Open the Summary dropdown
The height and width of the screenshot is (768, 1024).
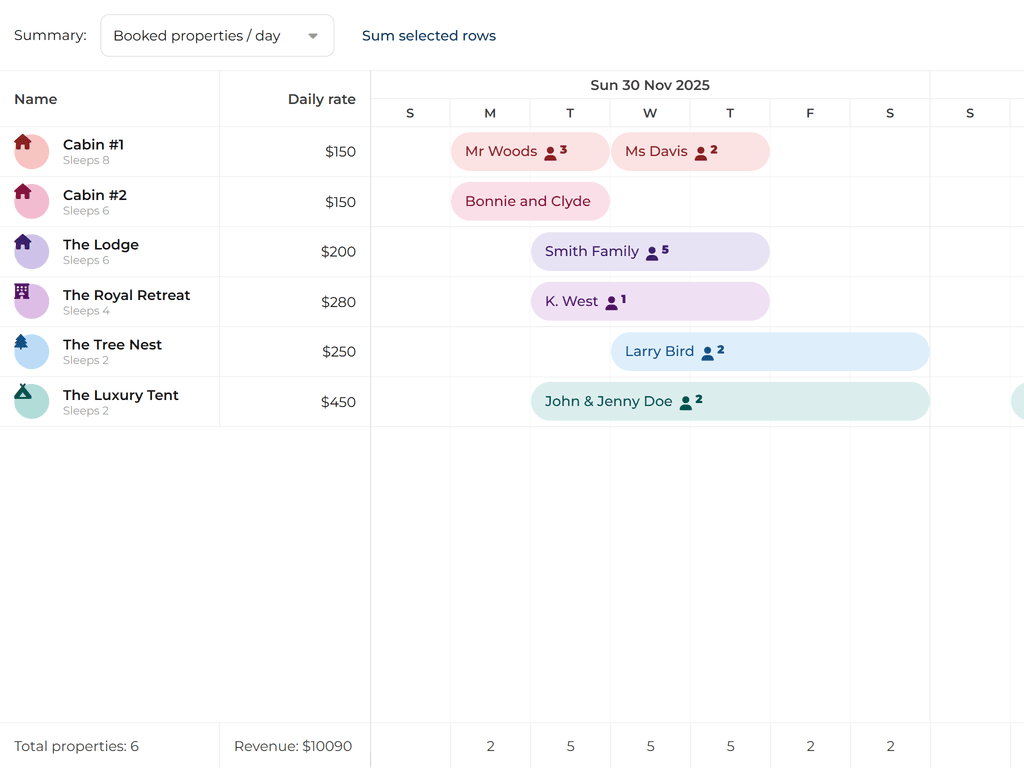click(216, 36)
